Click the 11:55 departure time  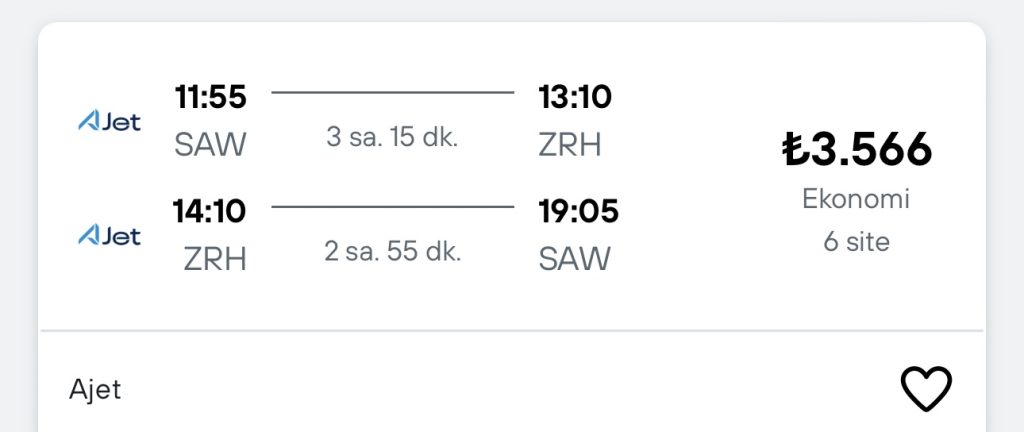pos(210,98)
